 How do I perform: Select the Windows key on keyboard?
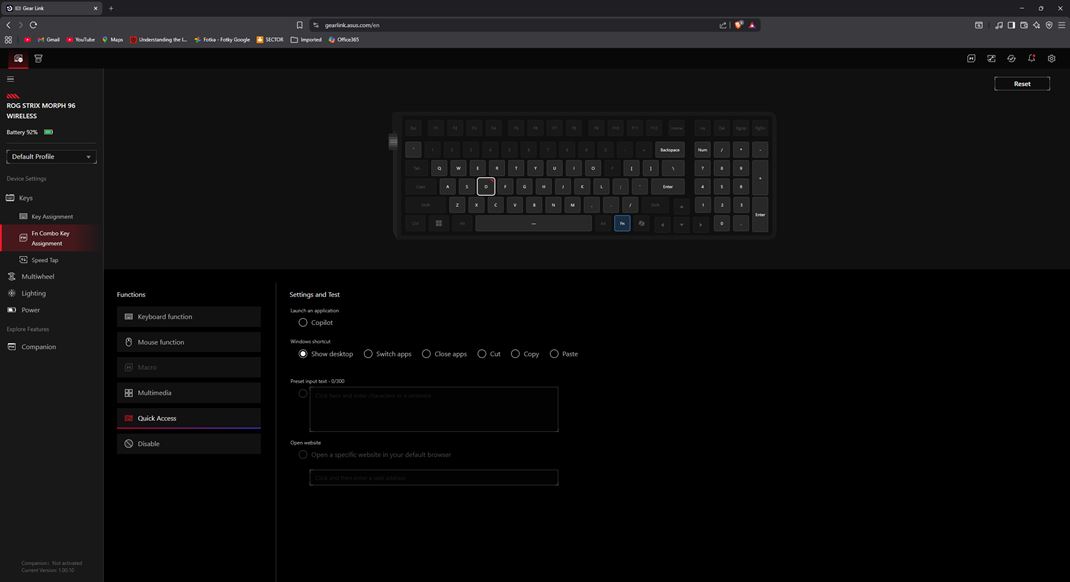439,223
